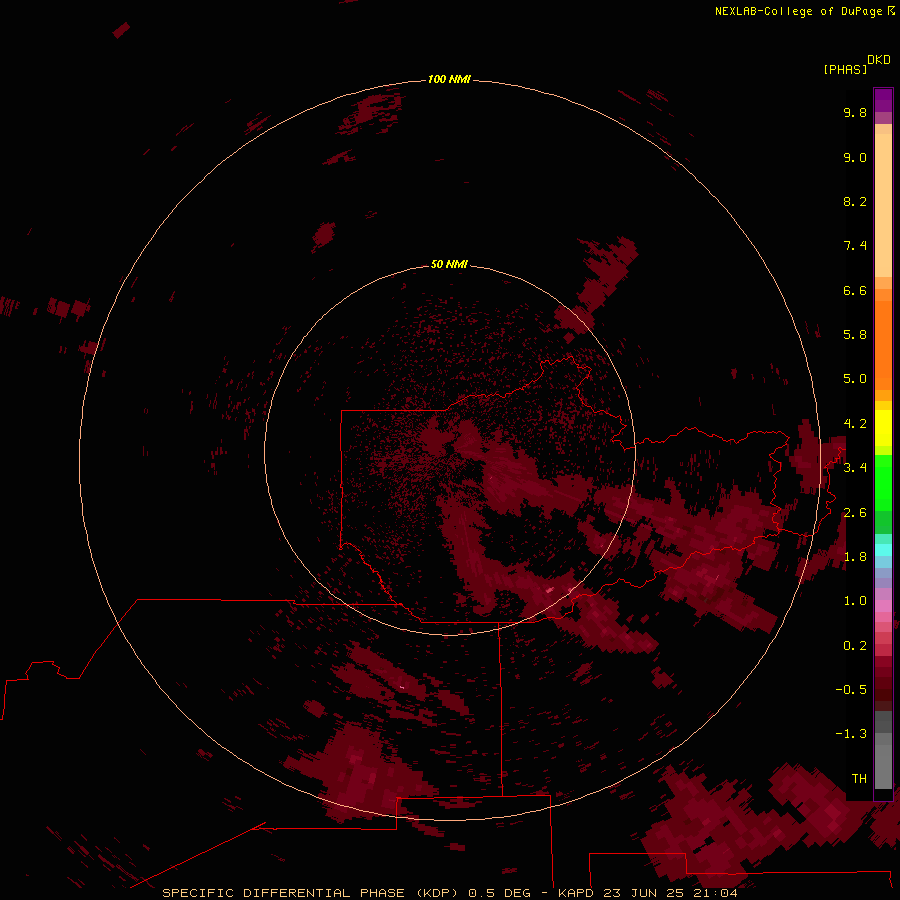The image size is (900, 900).
Task: Click the [PHAS] legend header
Action: pyautogui.click(x=845, y=69)
